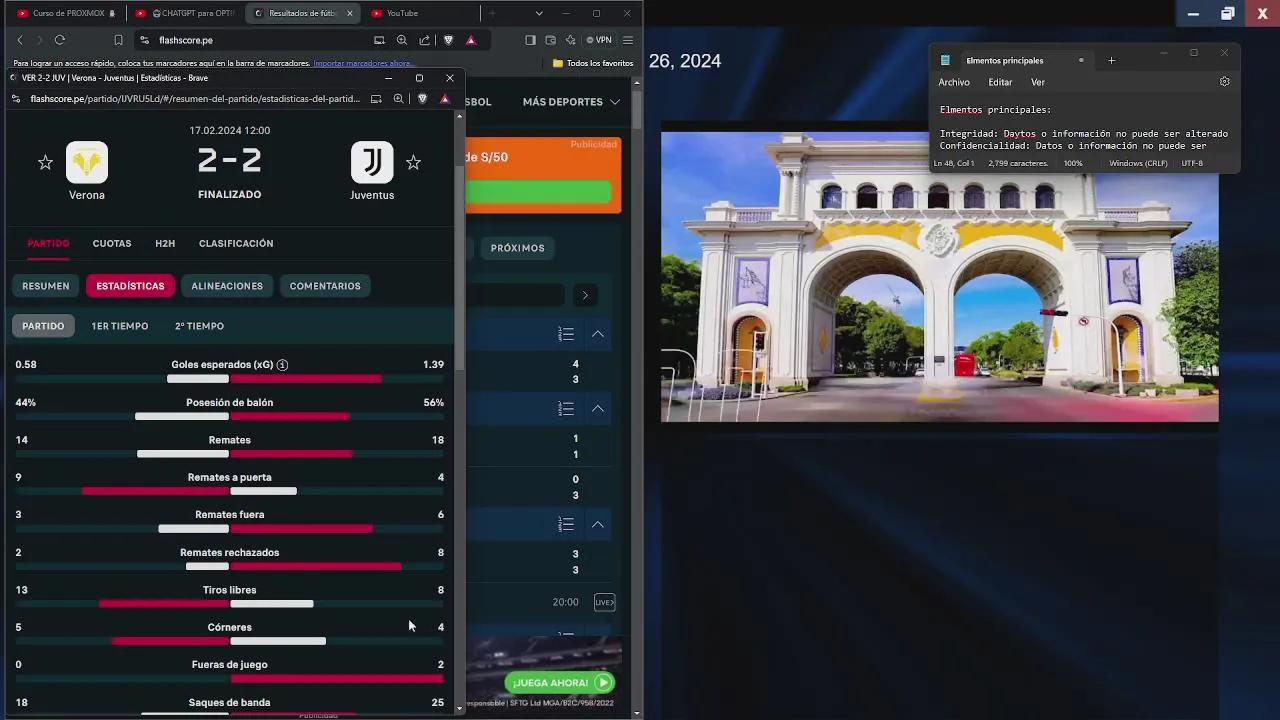Select the ALINEACIONES sub-tab

point(227,286)
